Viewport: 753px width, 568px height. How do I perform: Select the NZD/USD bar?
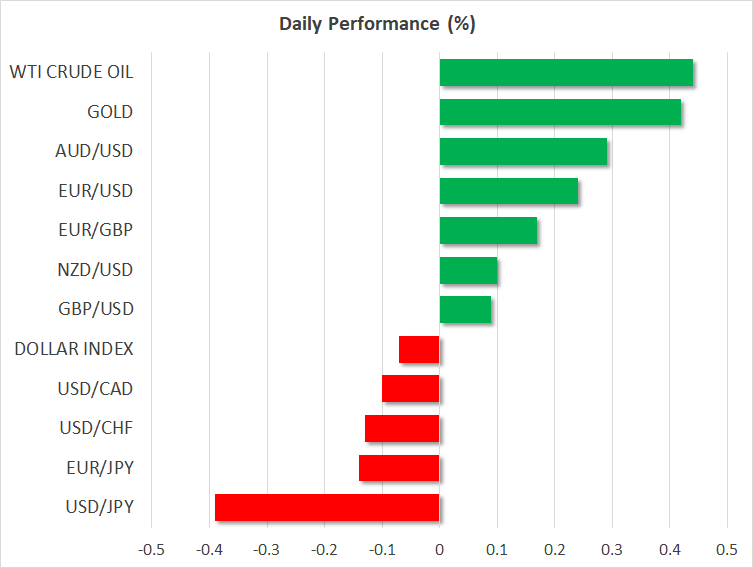[468, 270]
